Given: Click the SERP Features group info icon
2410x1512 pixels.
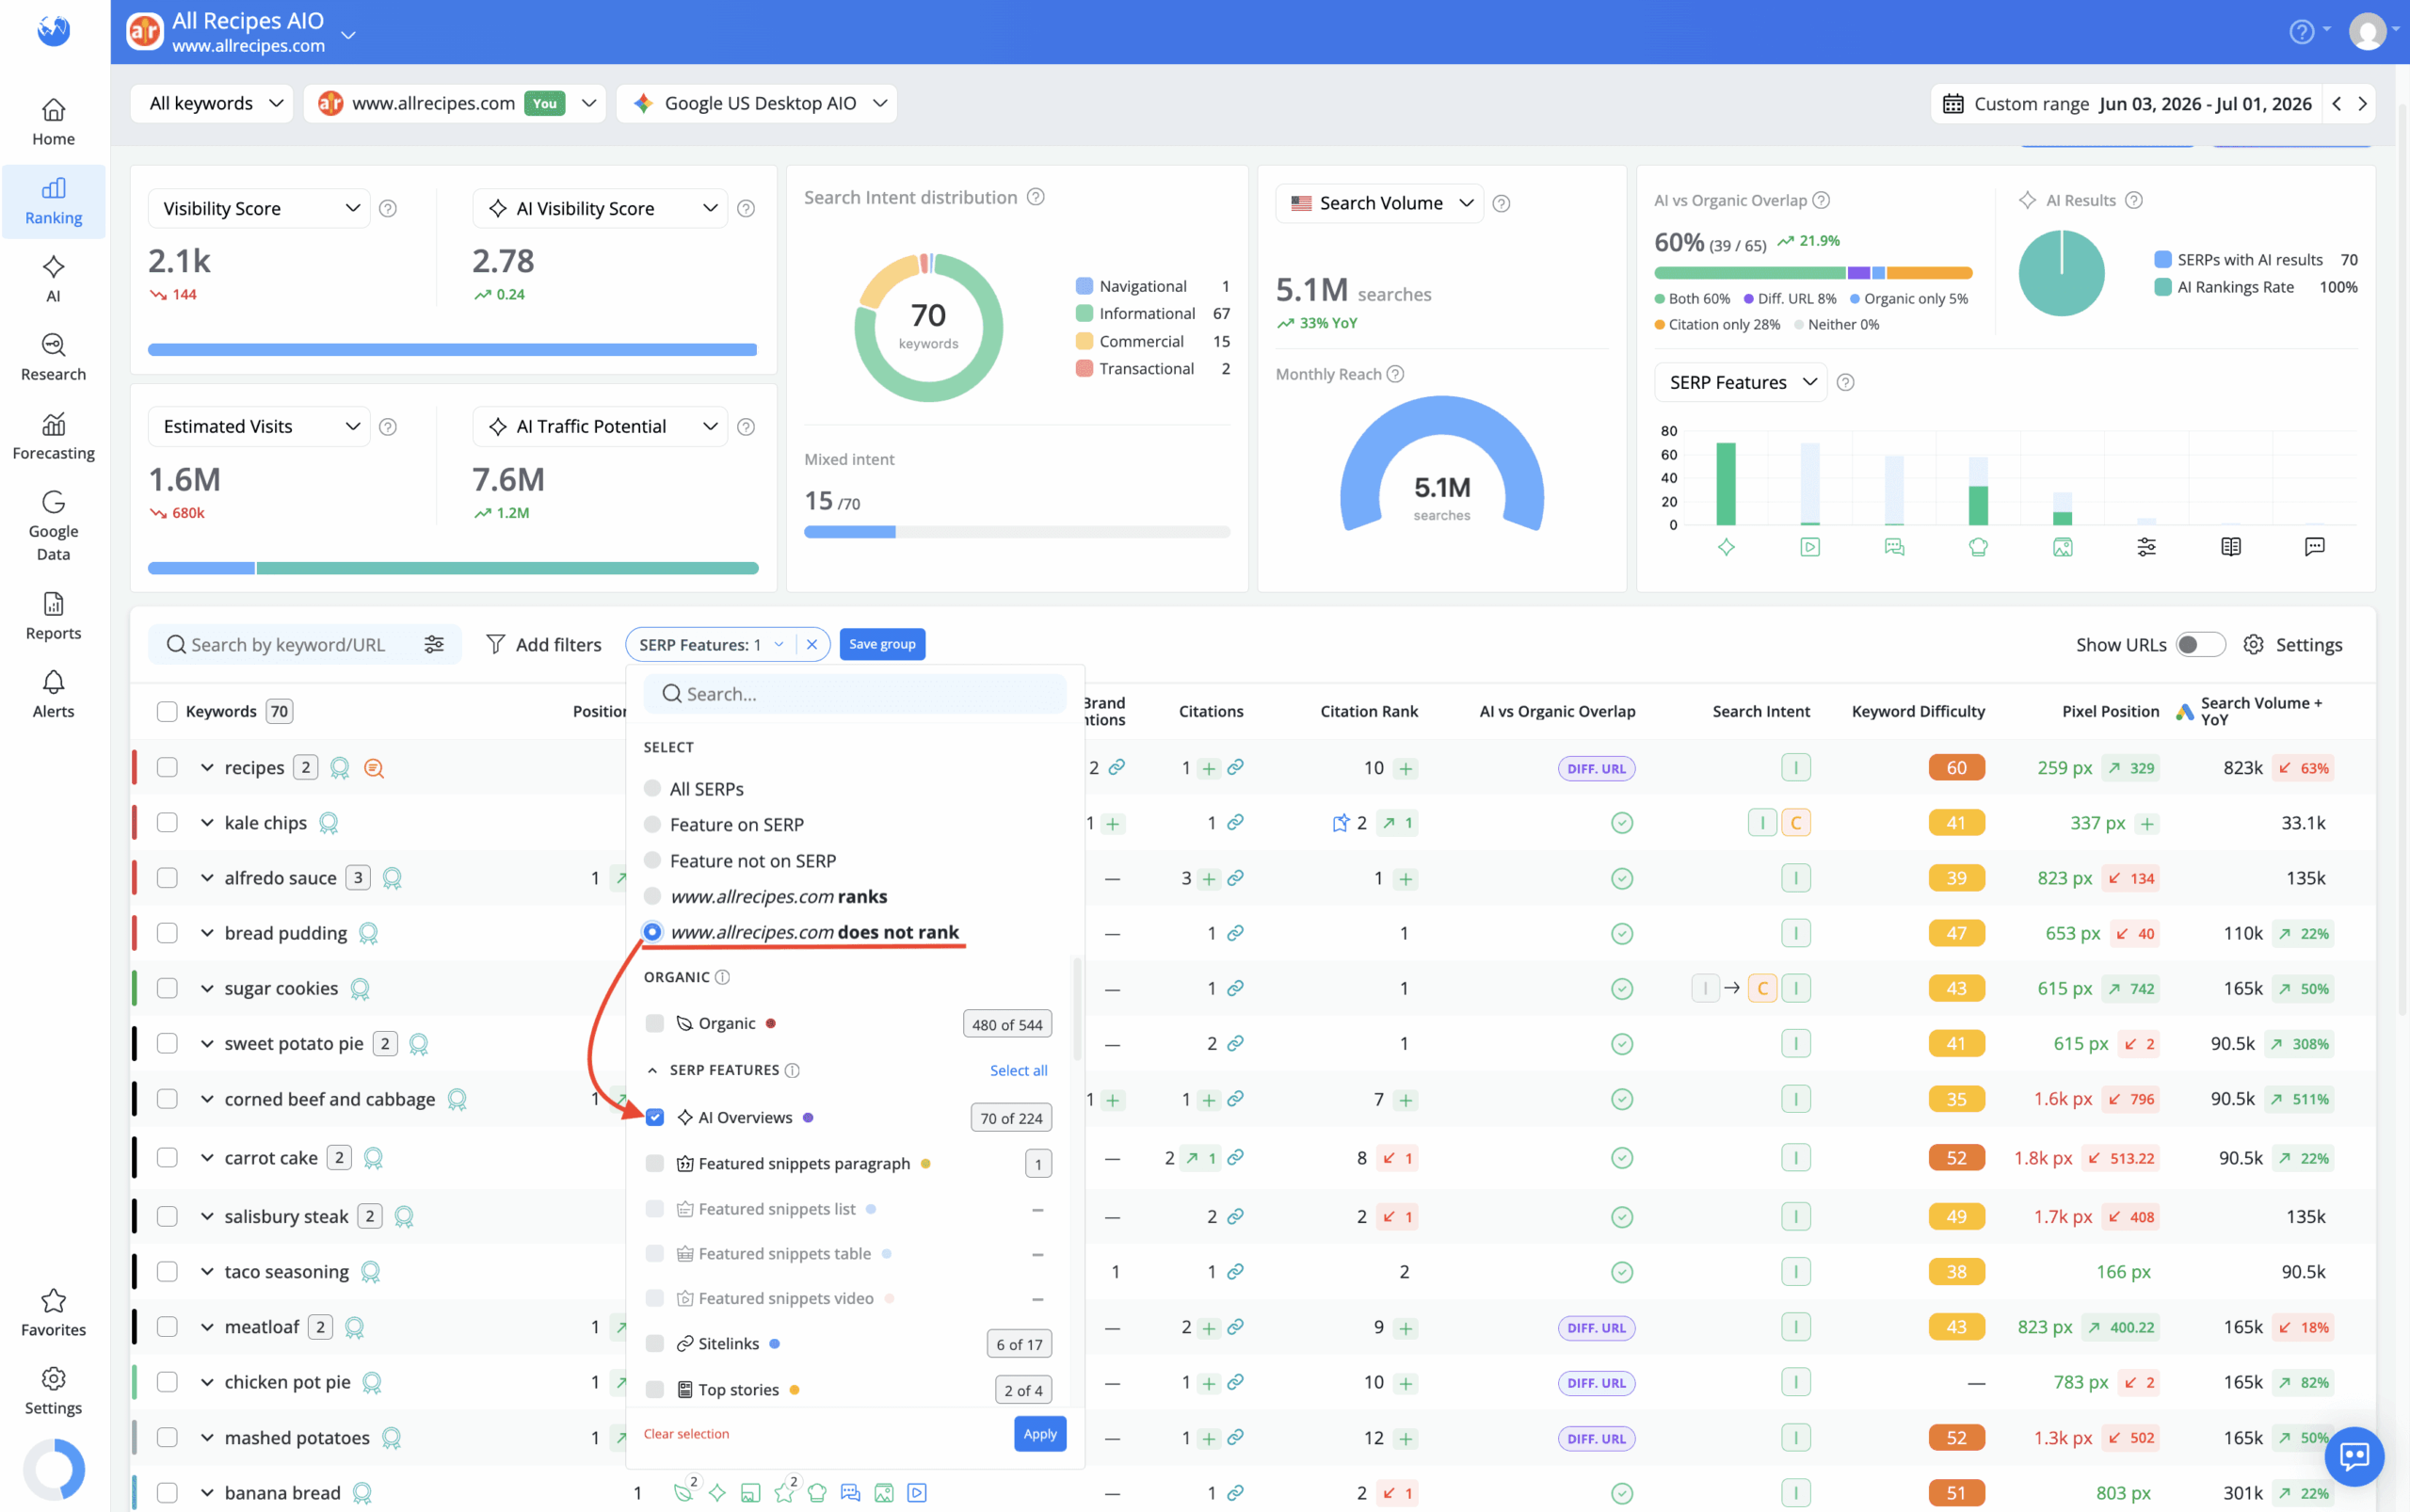Looking at the screenshot, I should (x=792, y=1070).
